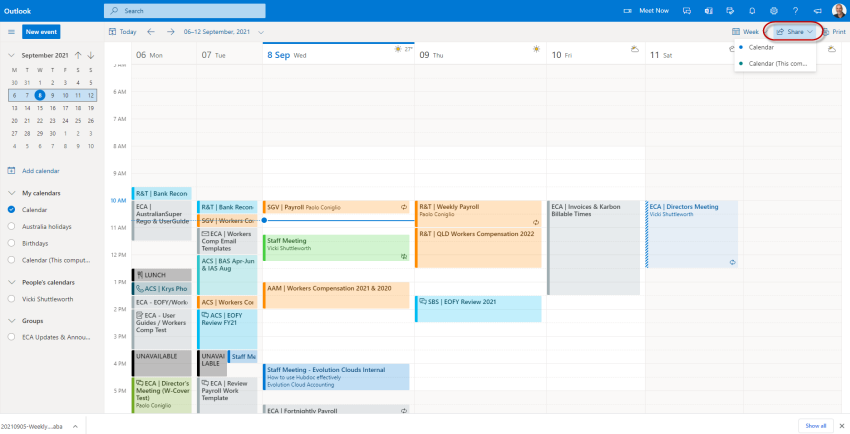Open the Staff Meeting event by Vicki Shuttleworth
This screenshot has width=850, height=434.
click(x=336, y=248)
